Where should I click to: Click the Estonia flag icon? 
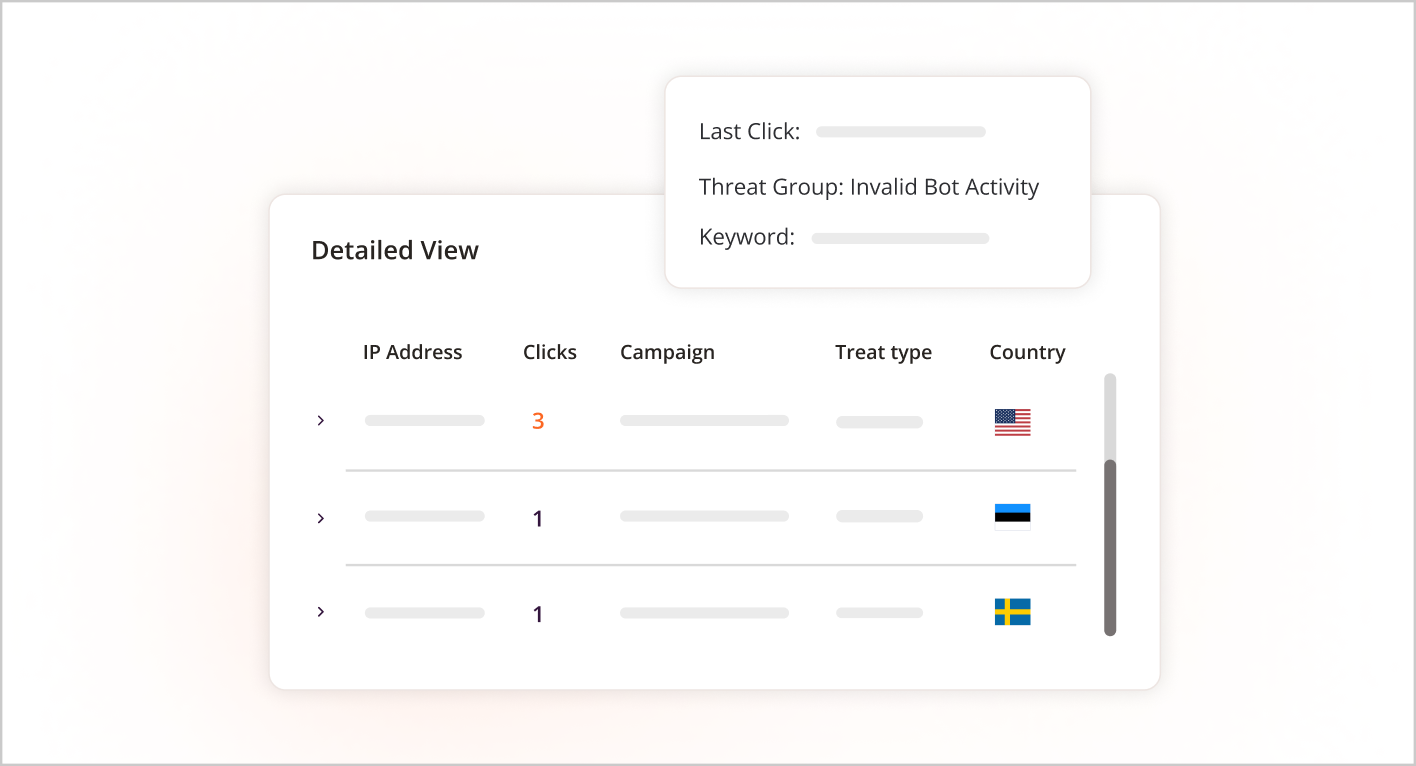(x=1012, y=516)
